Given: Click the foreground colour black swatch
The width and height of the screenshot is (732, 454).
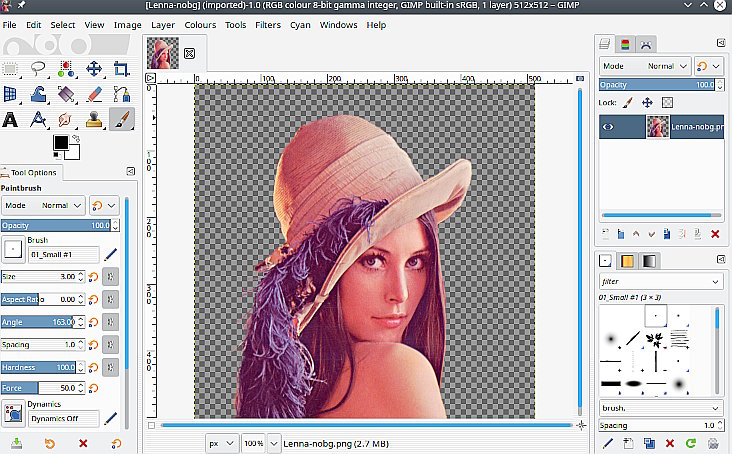Looking at the screenshot, I should coord(61,142).
